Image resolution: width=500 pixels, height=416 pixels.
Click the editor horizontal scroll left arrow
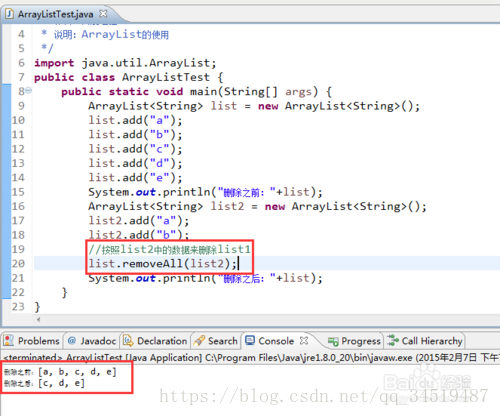(x=39, y=319)
